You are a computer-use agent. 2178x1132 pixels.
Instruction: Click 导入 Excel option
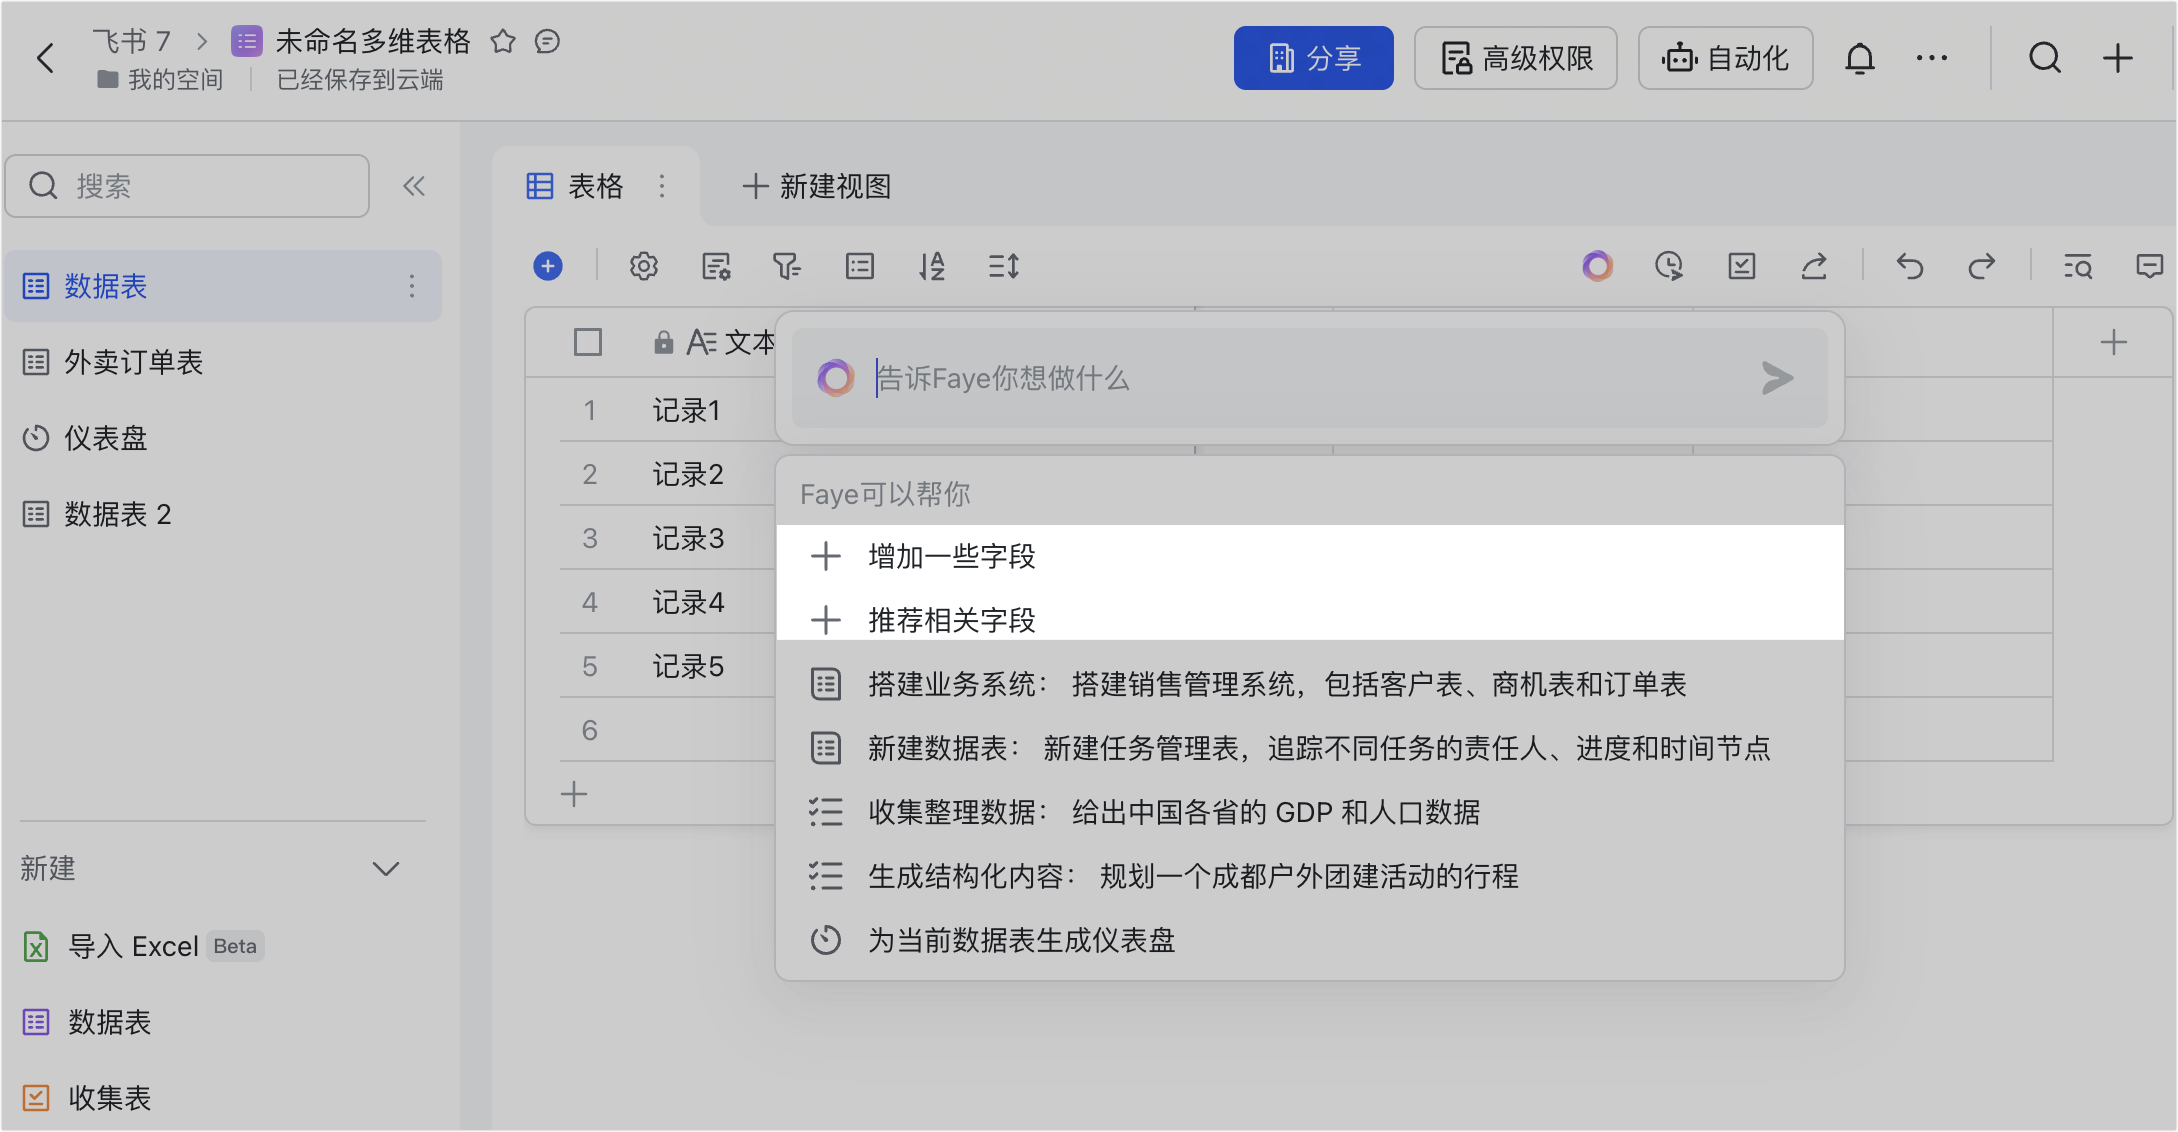[142, 946]
